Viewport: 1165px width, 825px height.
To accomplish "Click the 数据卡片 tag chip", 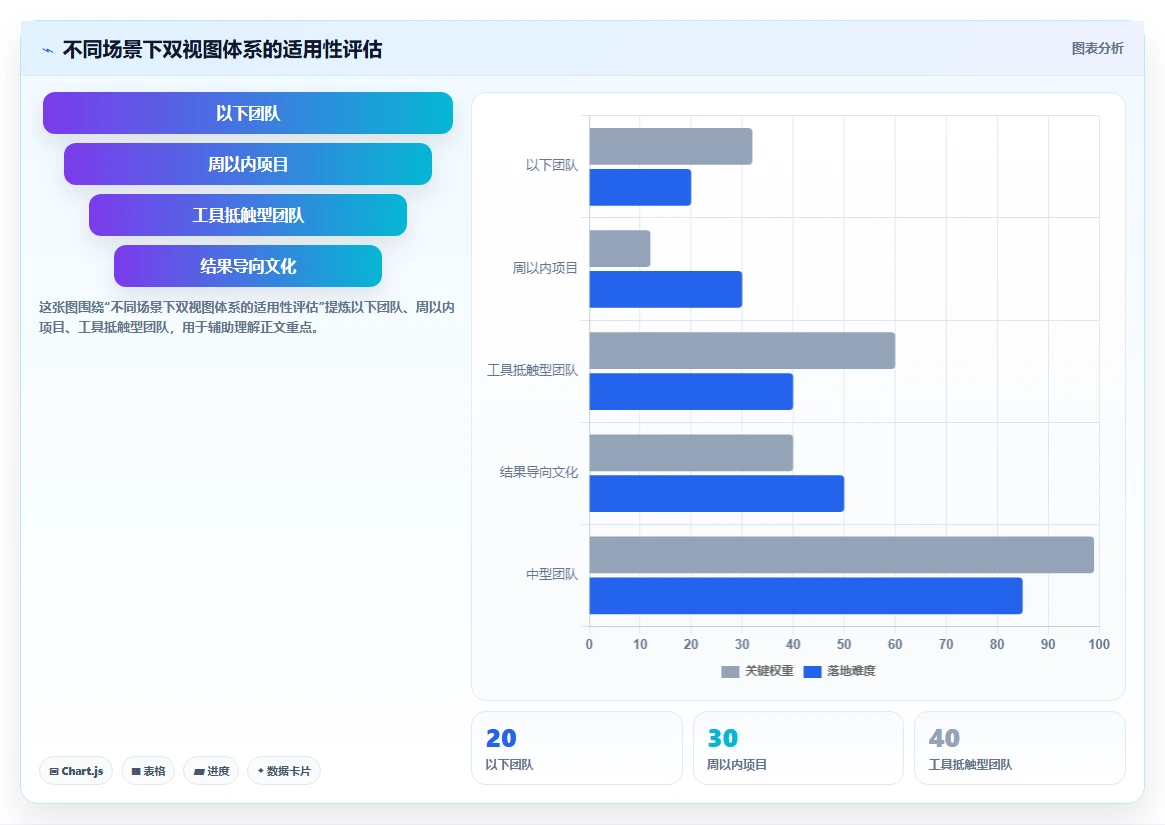I will (284, 771).
